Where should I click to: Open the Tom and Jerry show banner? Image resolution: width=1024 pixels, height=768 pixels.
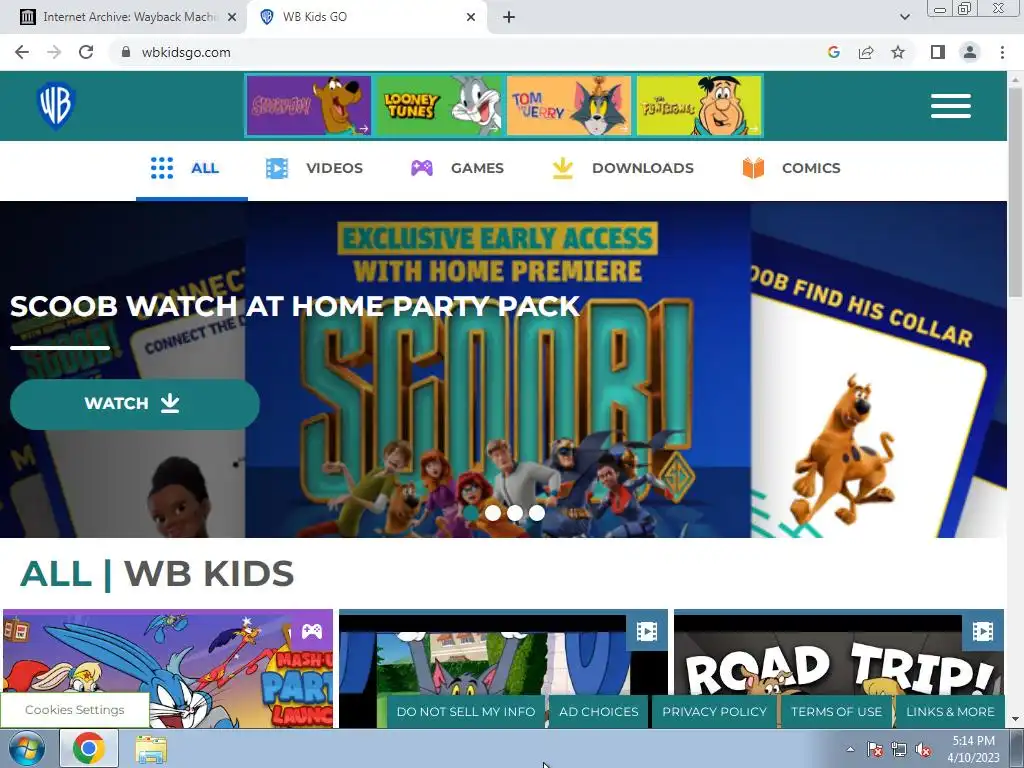pos(569,106)
